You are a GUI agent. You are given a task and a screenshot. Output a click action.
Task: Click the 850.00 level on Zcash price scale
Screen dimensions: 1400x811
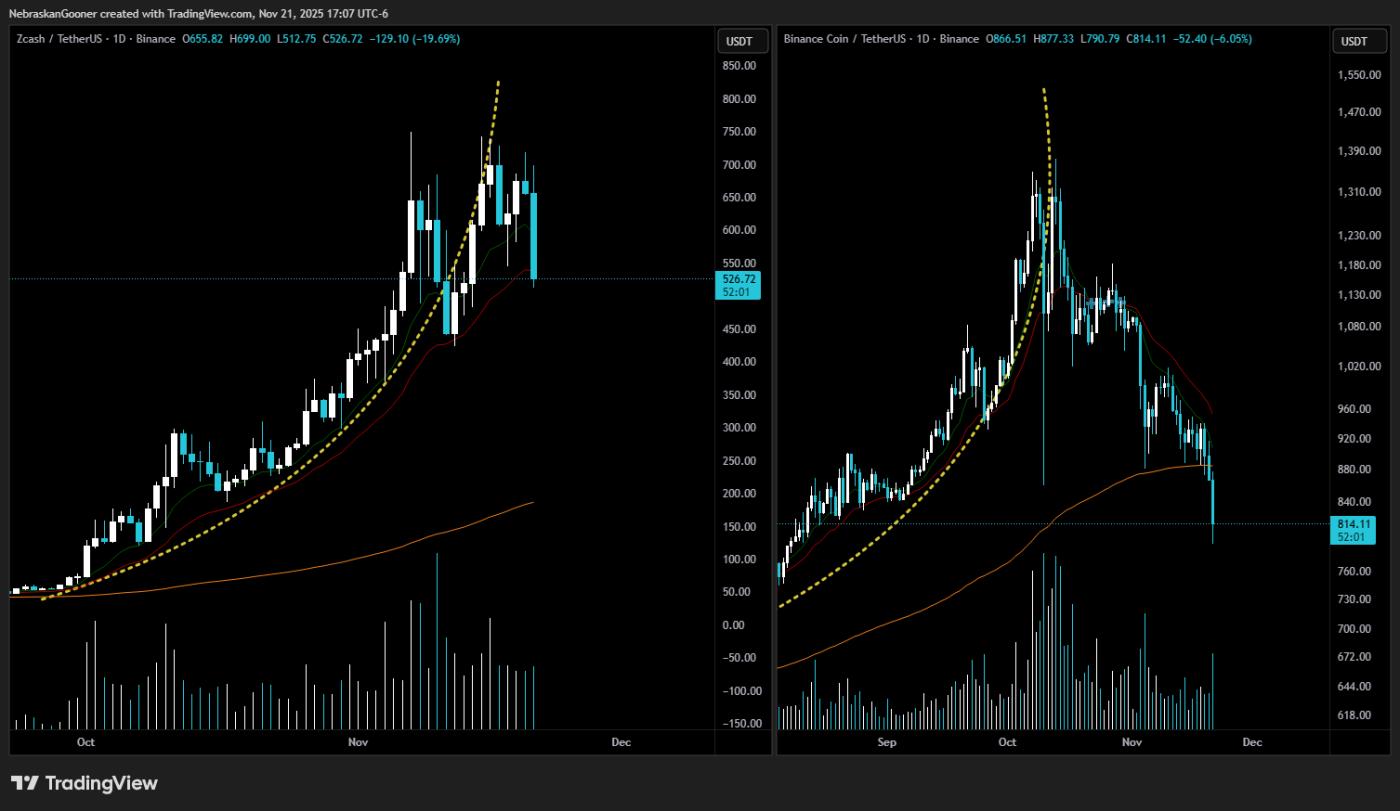pos(740,66)
